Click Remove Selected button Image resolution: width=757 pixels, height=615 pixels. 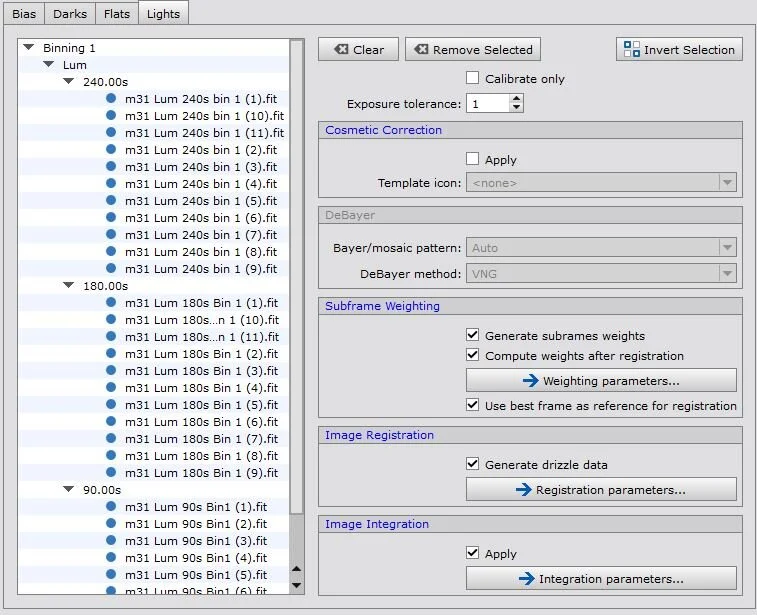pyautogui.click(x=473, y=49)
